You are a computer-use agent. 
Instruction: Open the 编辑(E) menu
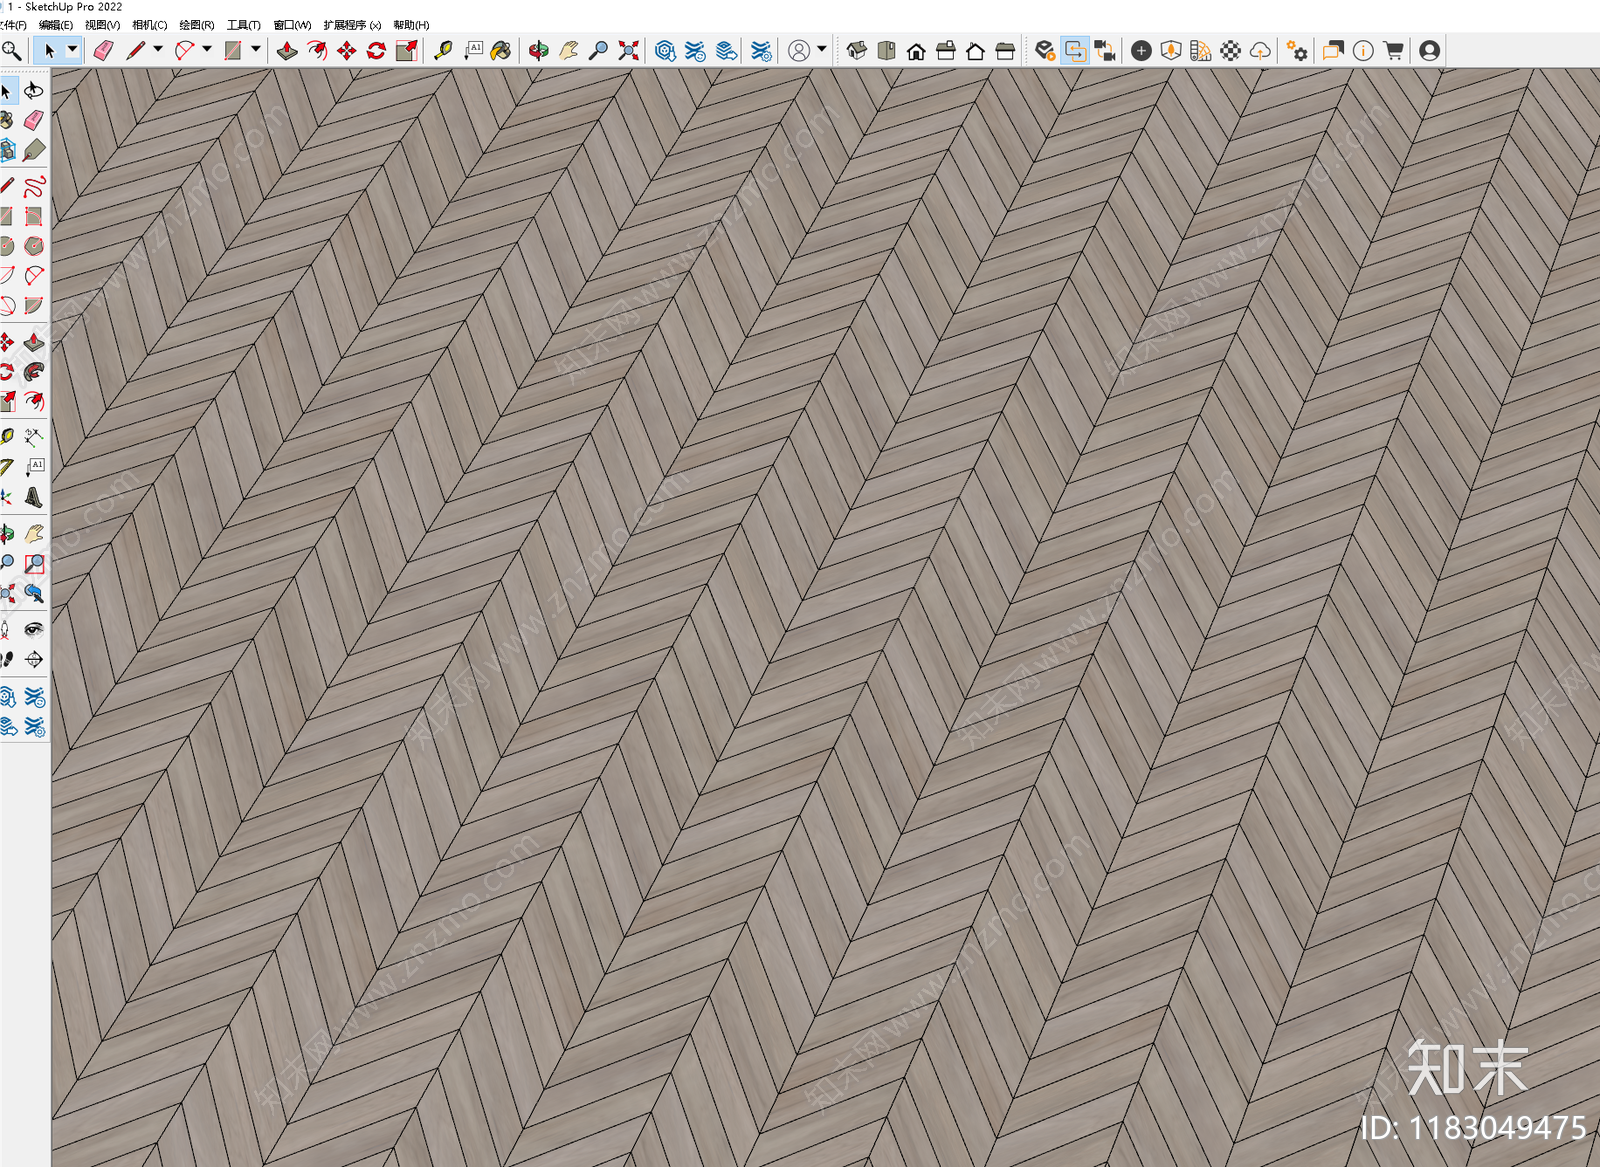[x=56, y=25]
